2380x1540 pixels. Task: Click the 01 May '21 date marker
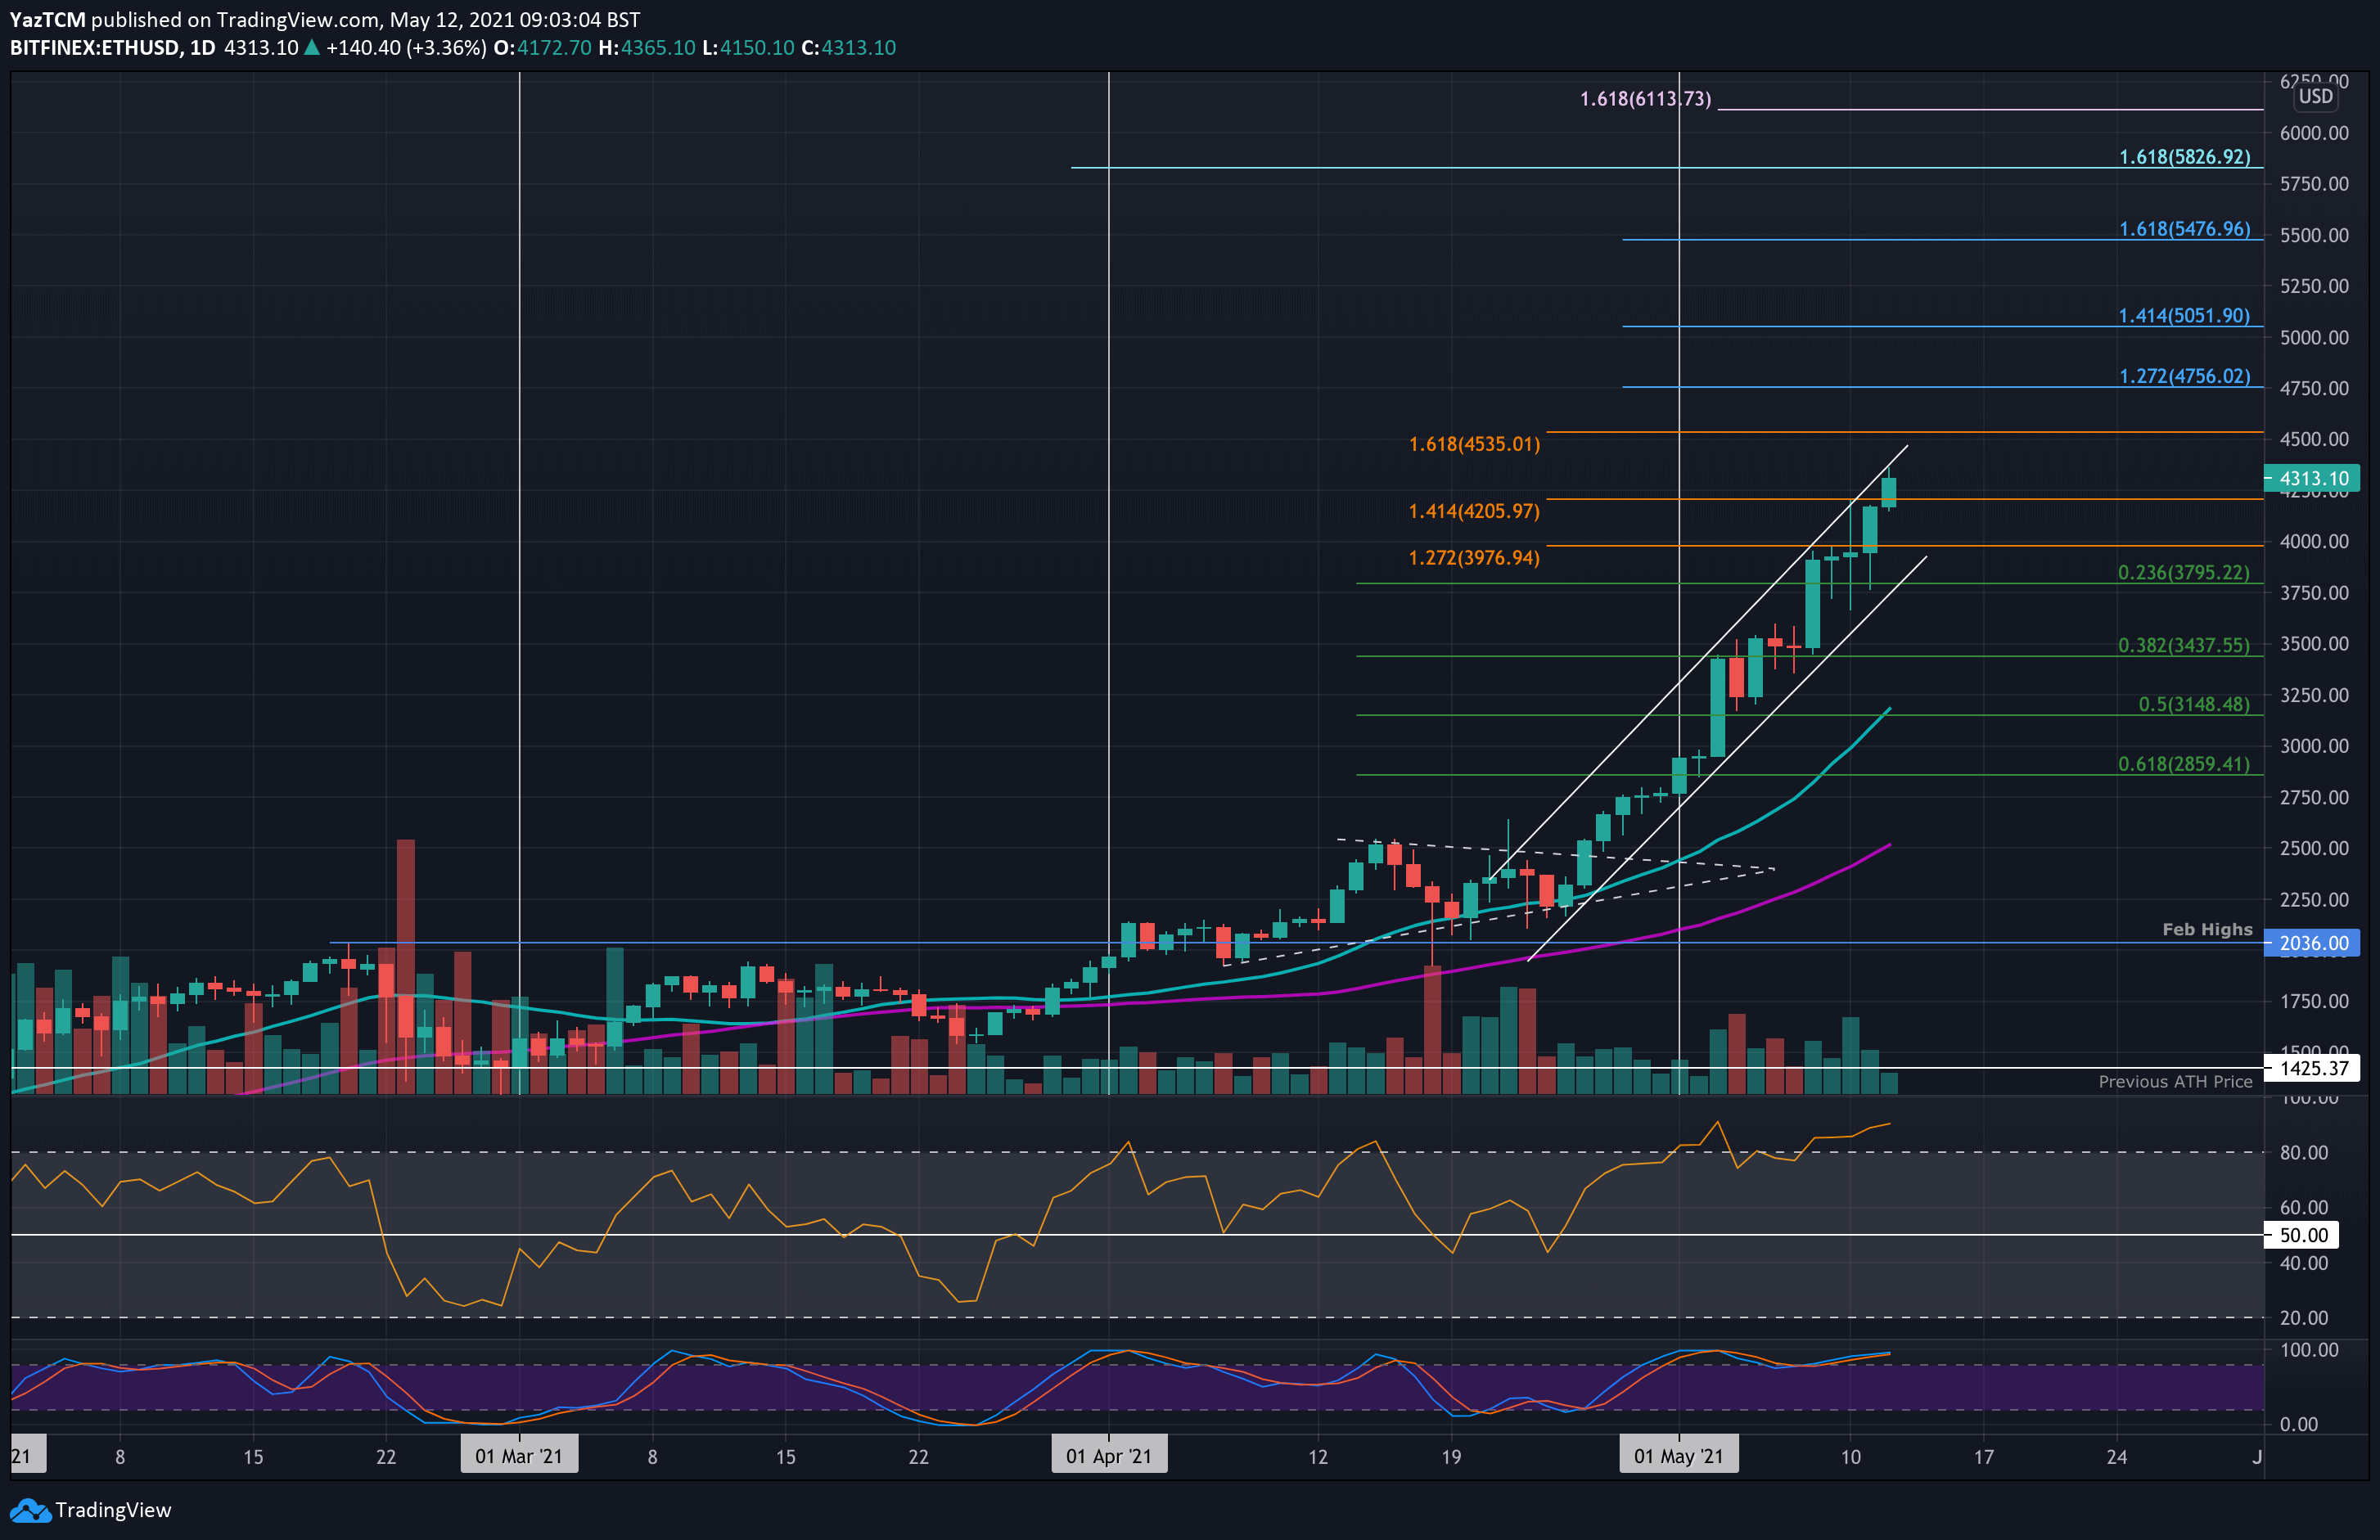click(1679, 1456)
